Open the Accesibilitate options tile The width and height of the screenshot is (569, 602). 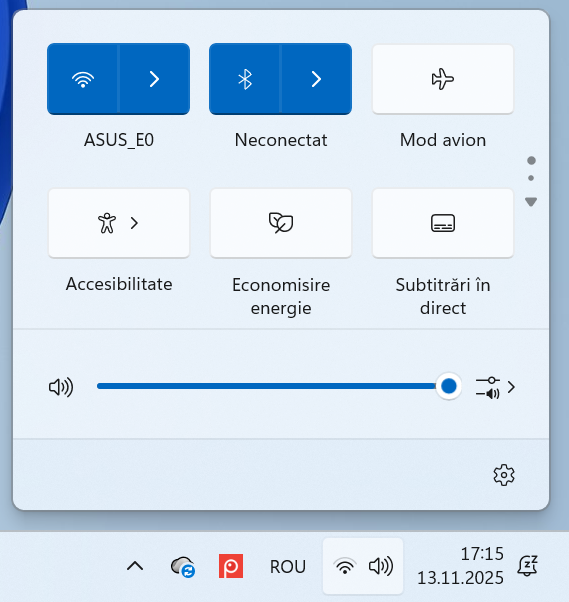[x=119, y=223]
